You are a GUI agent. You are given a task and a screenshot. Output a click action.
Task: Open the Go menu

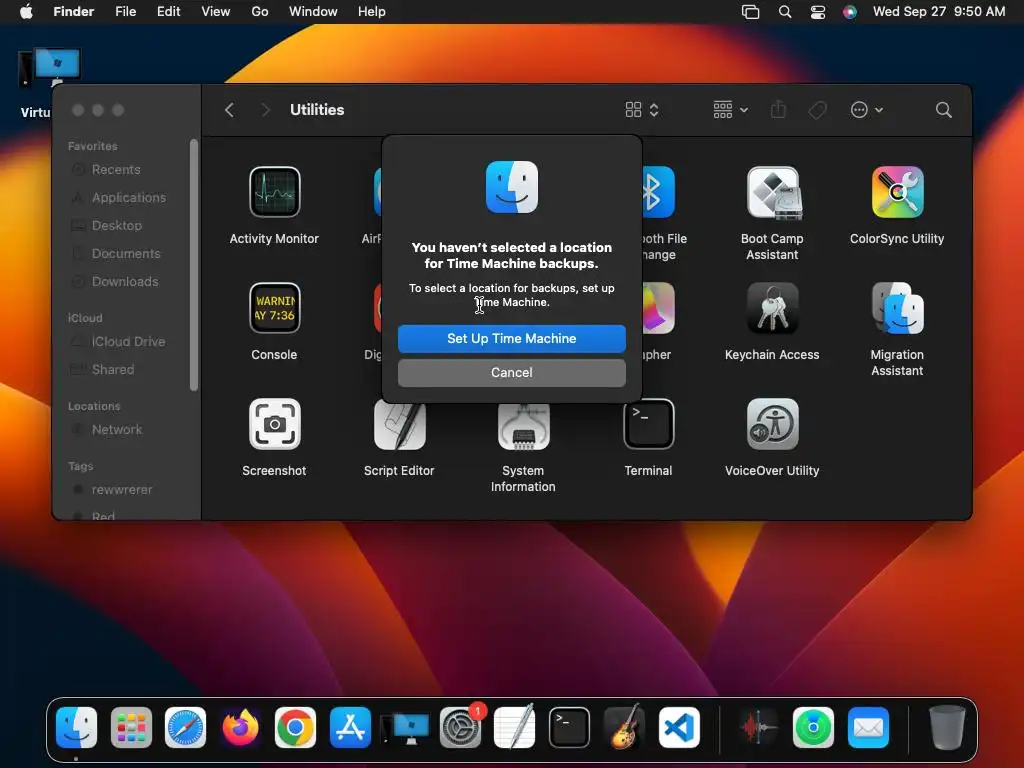coord(260,12)
